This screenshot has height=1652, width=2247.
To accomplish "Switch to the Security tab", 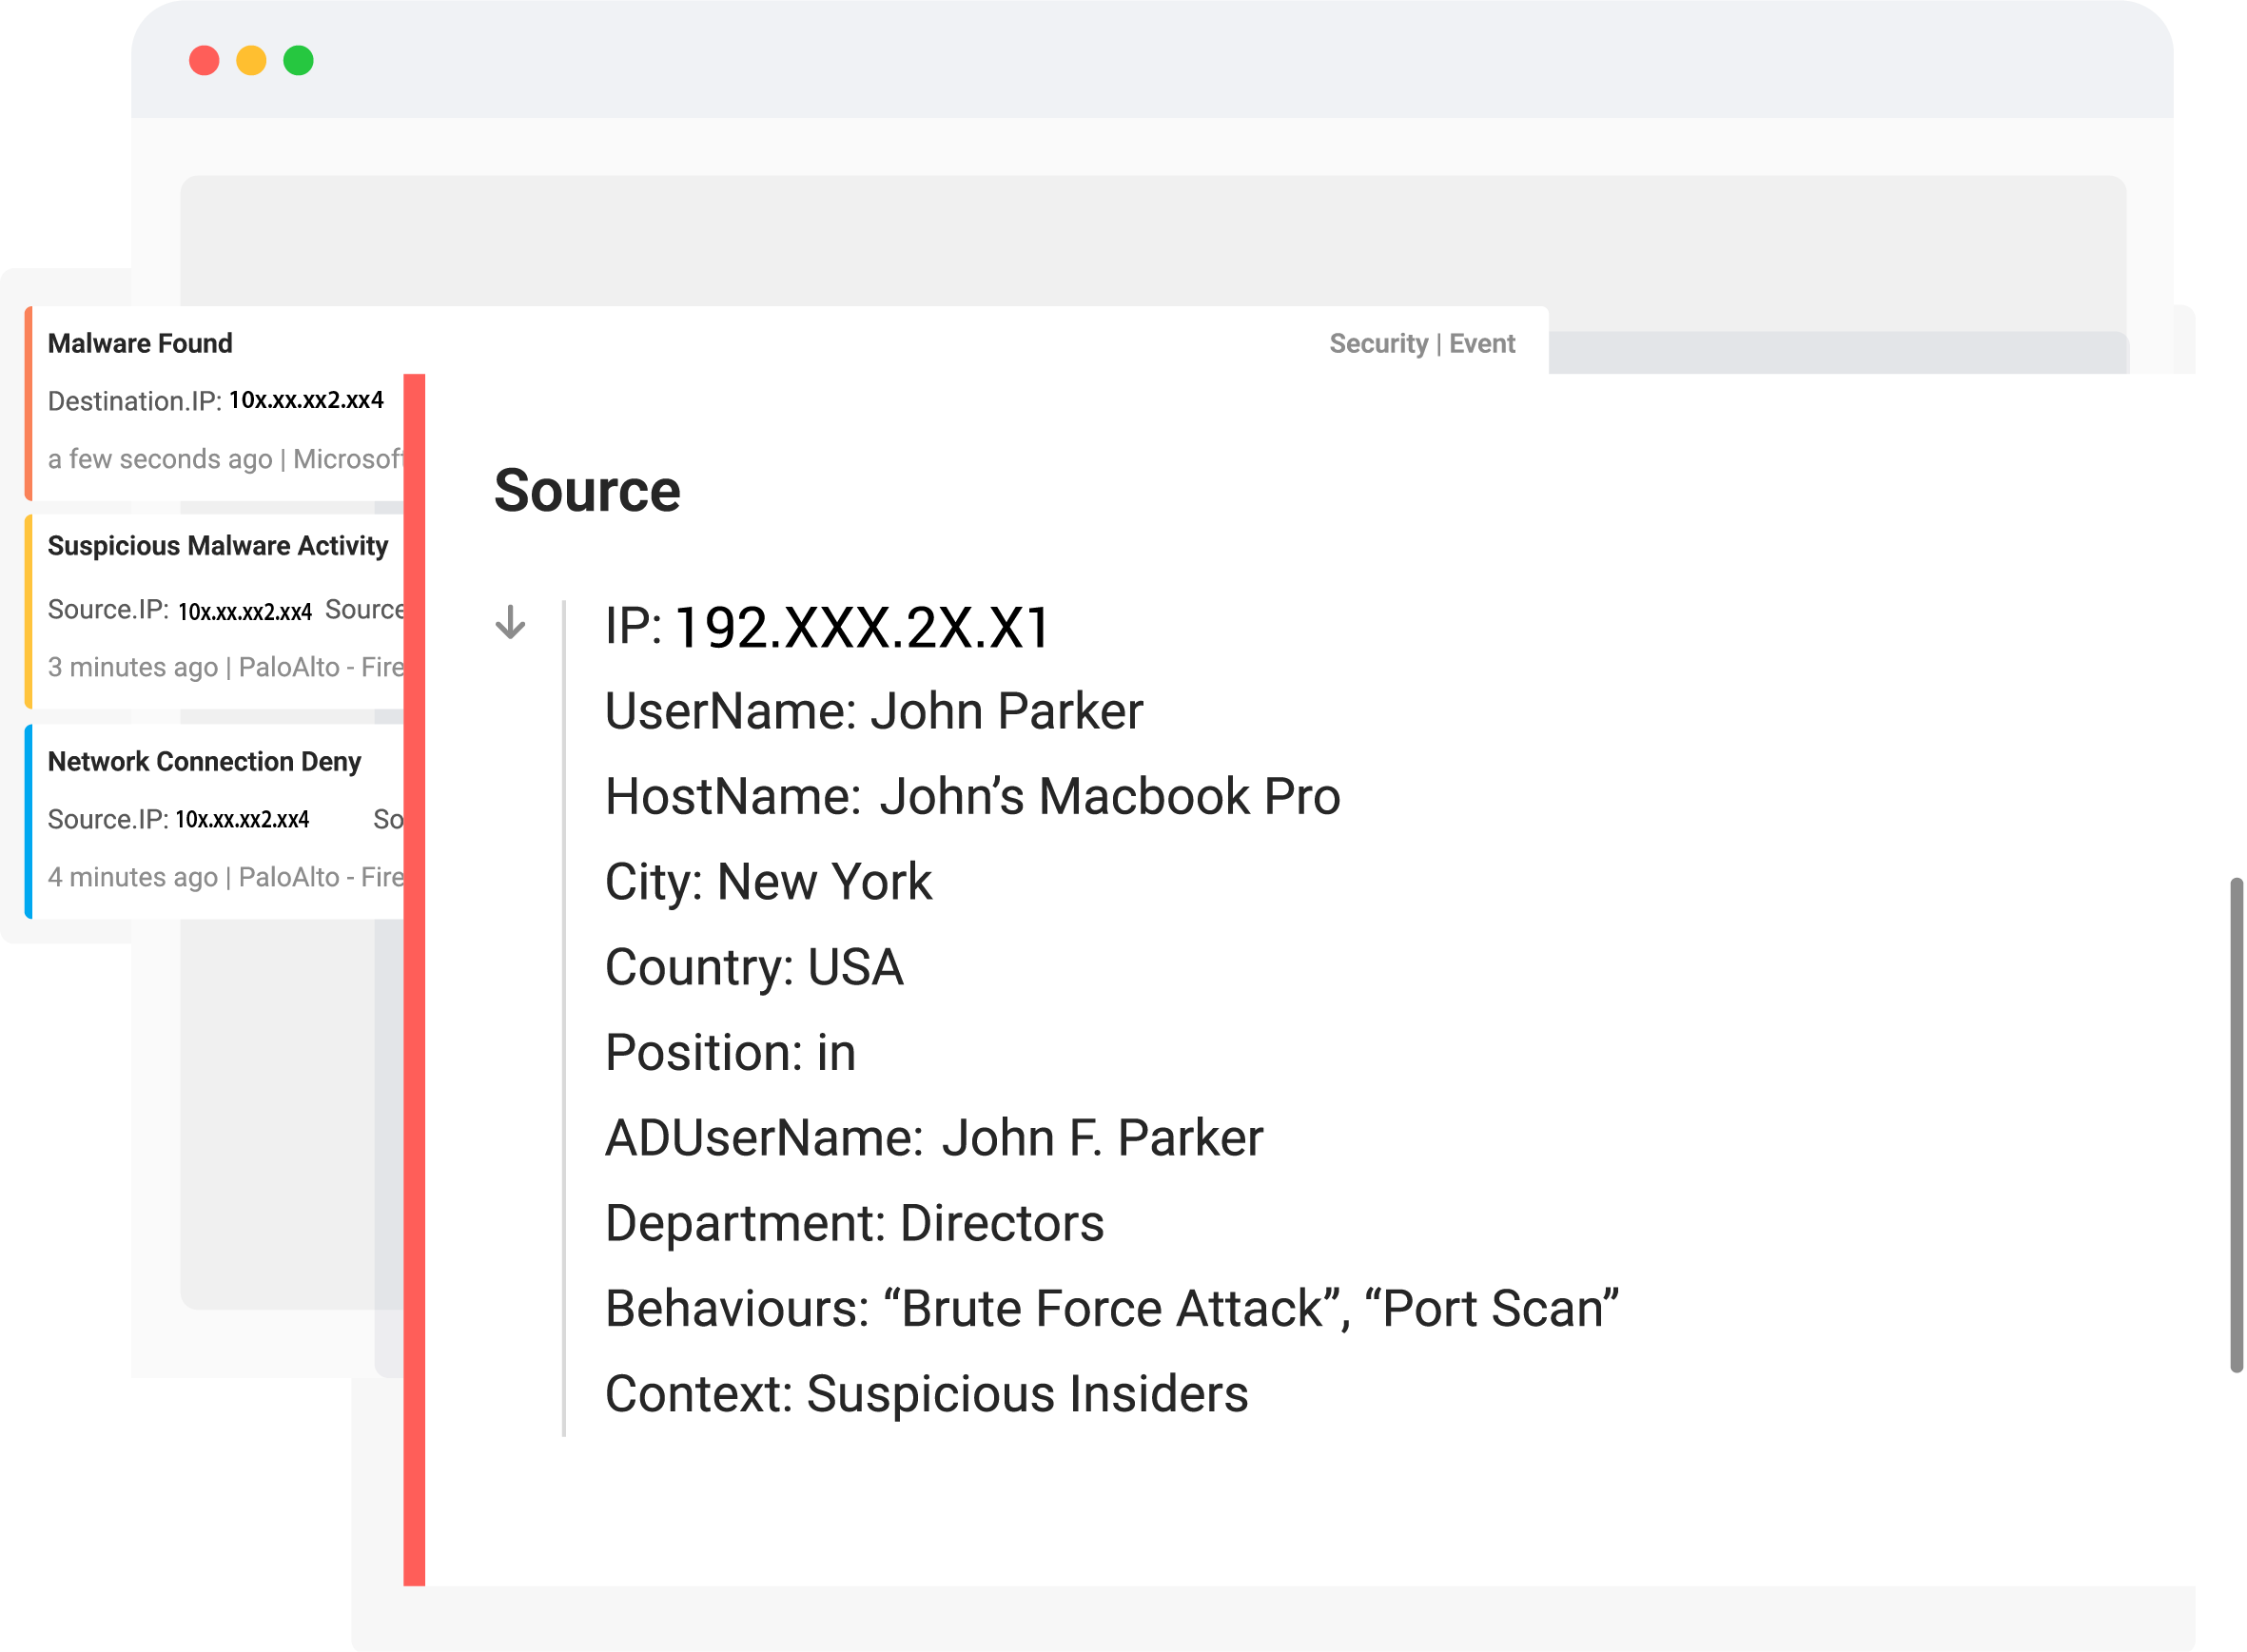I will [x=1380, y=343].
